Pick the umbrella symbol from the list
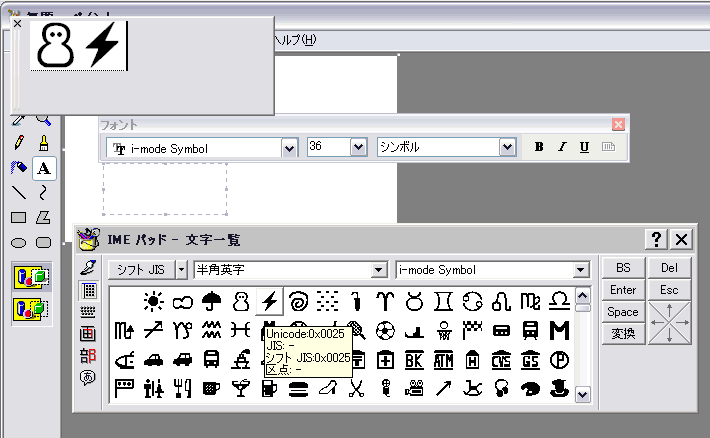Image resolution: width=710 pixels, height=438 pixels. tap(211, 301)
